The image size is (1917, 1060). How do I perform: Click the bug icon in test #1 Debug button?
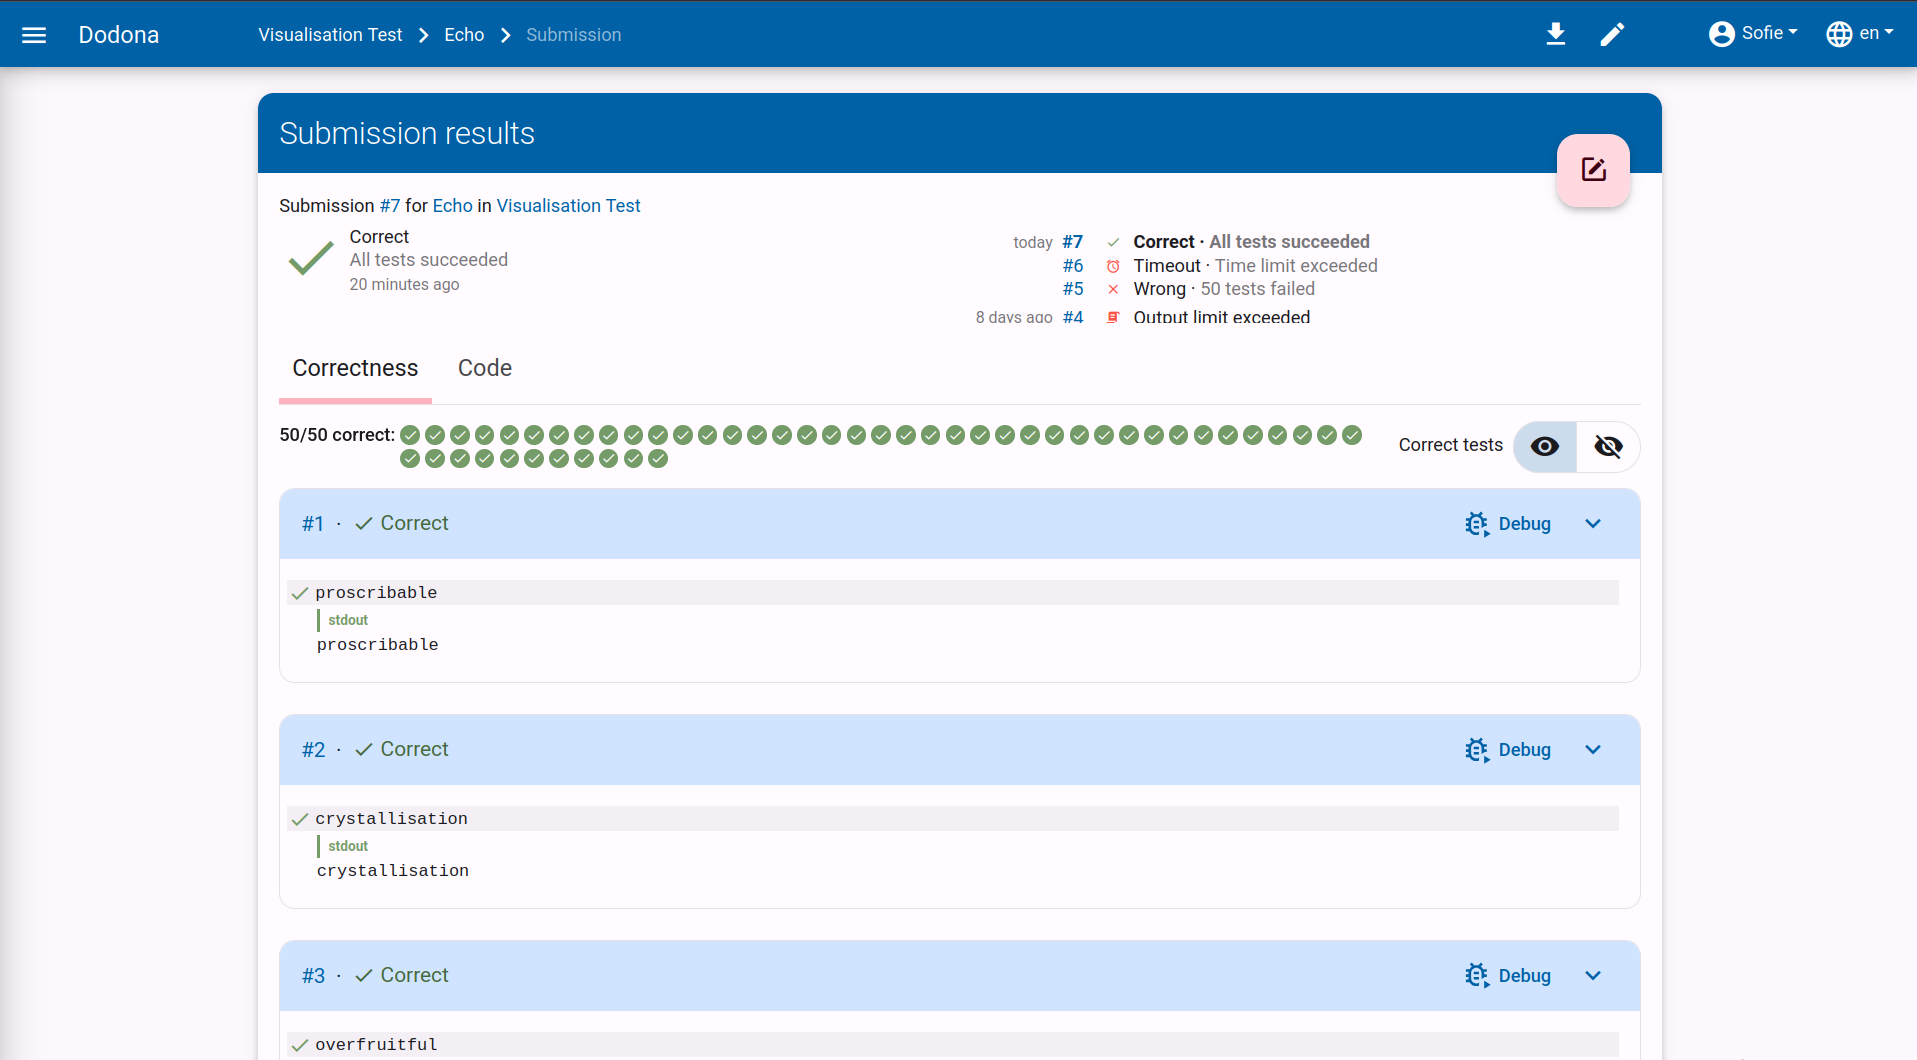point(1477,524)
